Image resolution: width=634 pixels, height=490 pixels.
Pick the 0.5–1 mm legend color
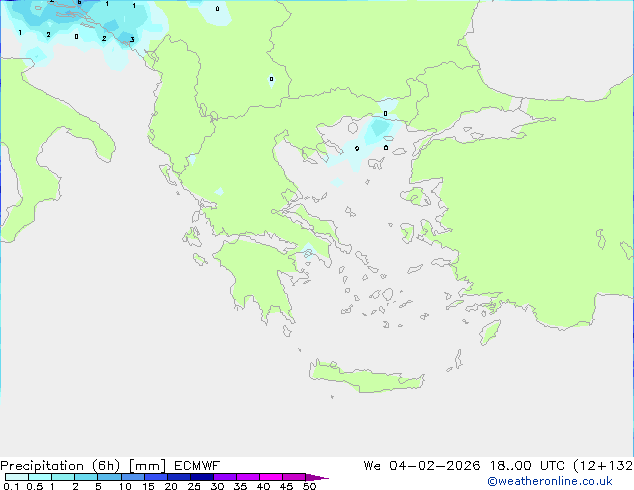(40, 477)
